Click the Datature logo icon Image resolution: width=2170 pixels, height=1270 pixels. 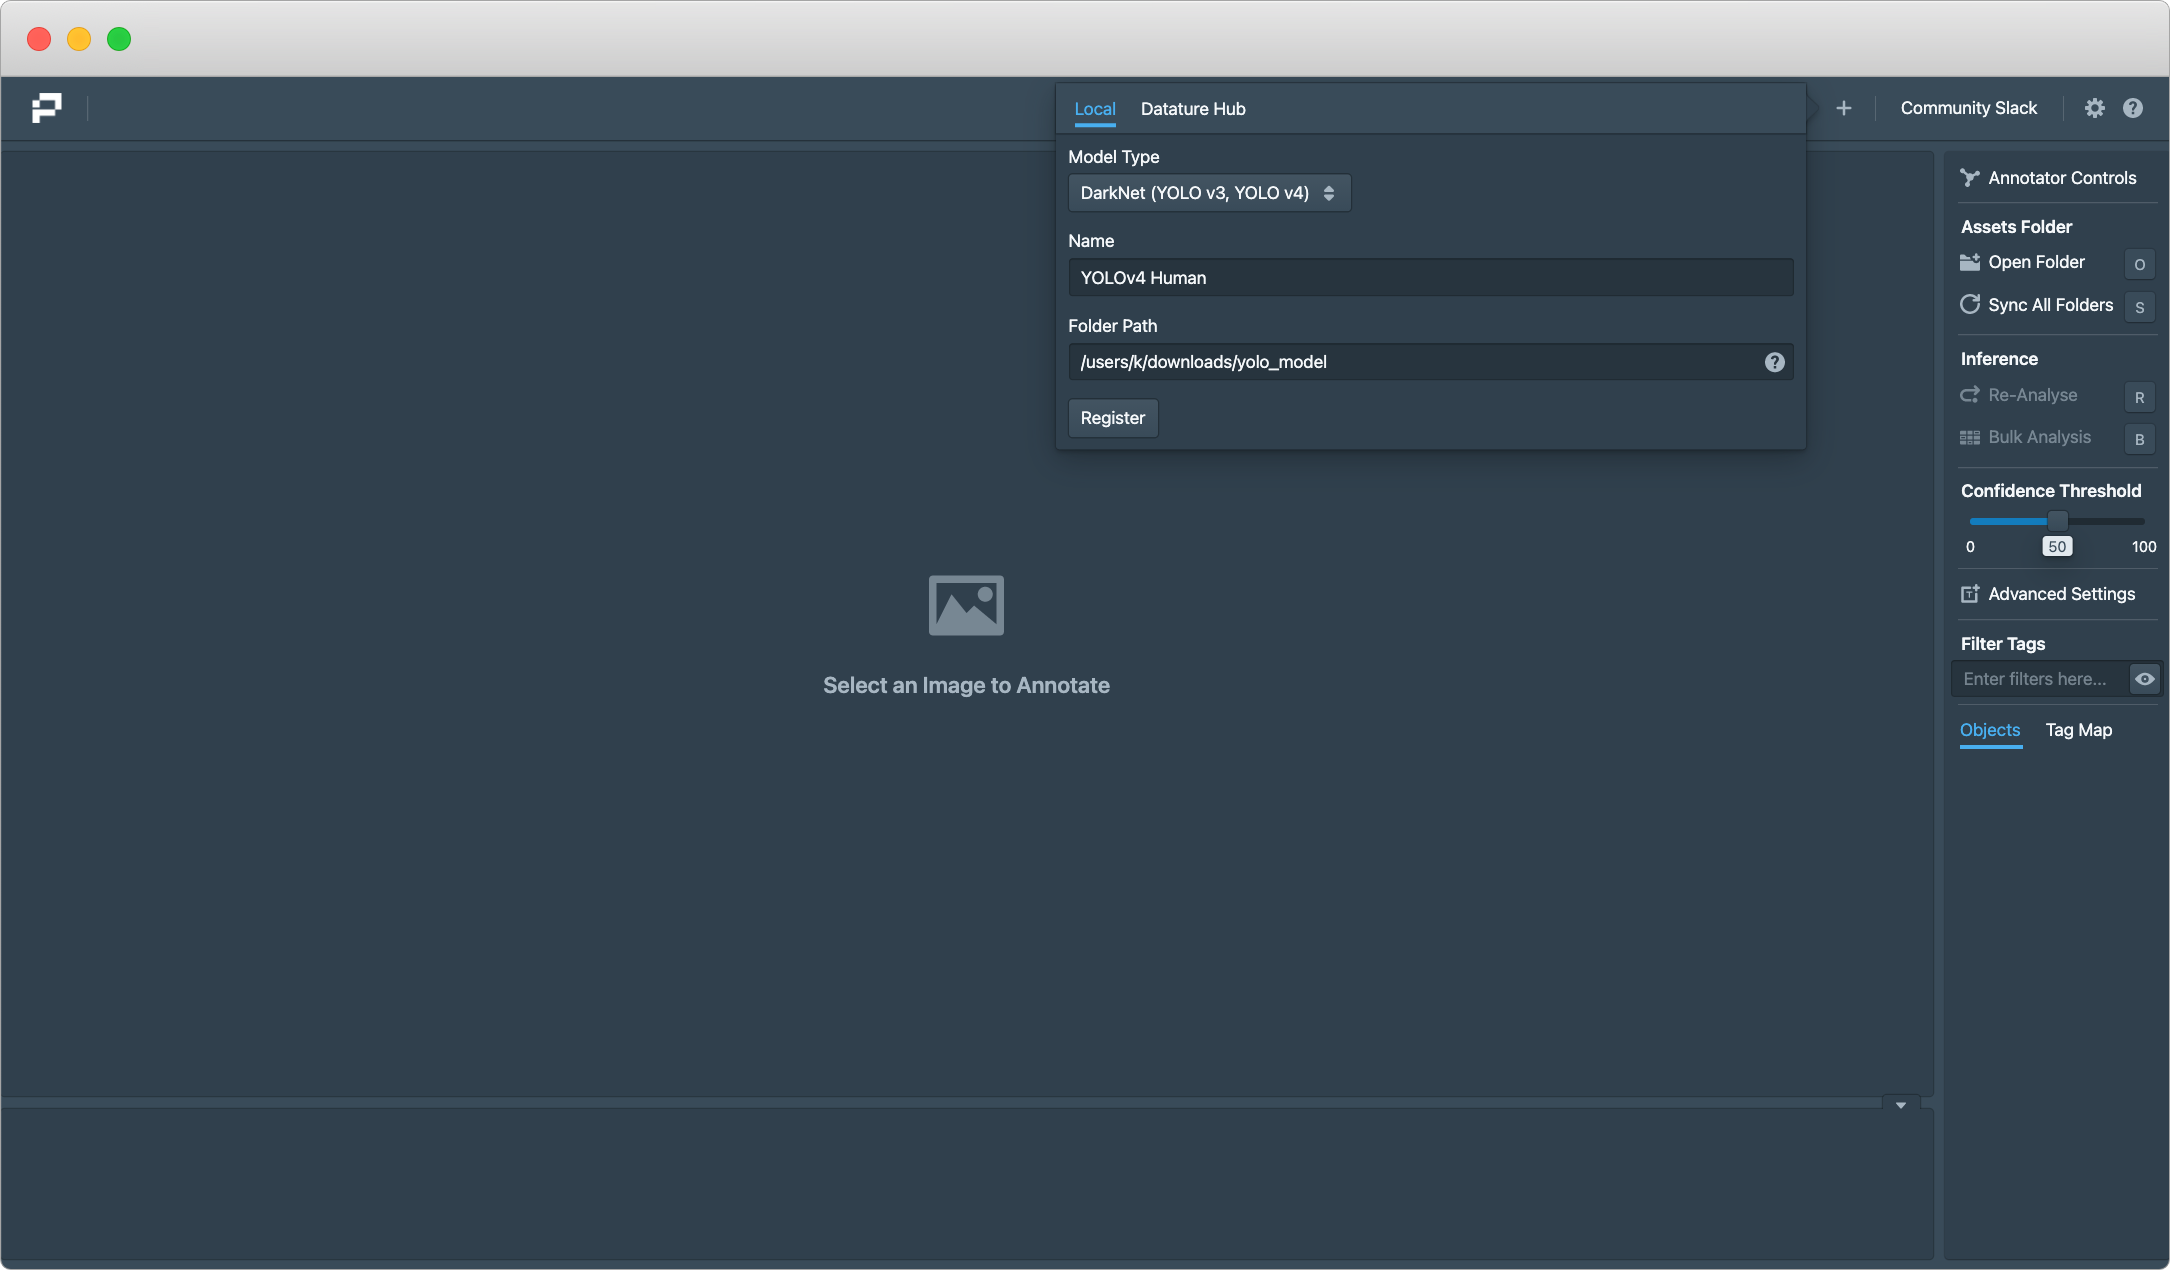coord(46,108)
